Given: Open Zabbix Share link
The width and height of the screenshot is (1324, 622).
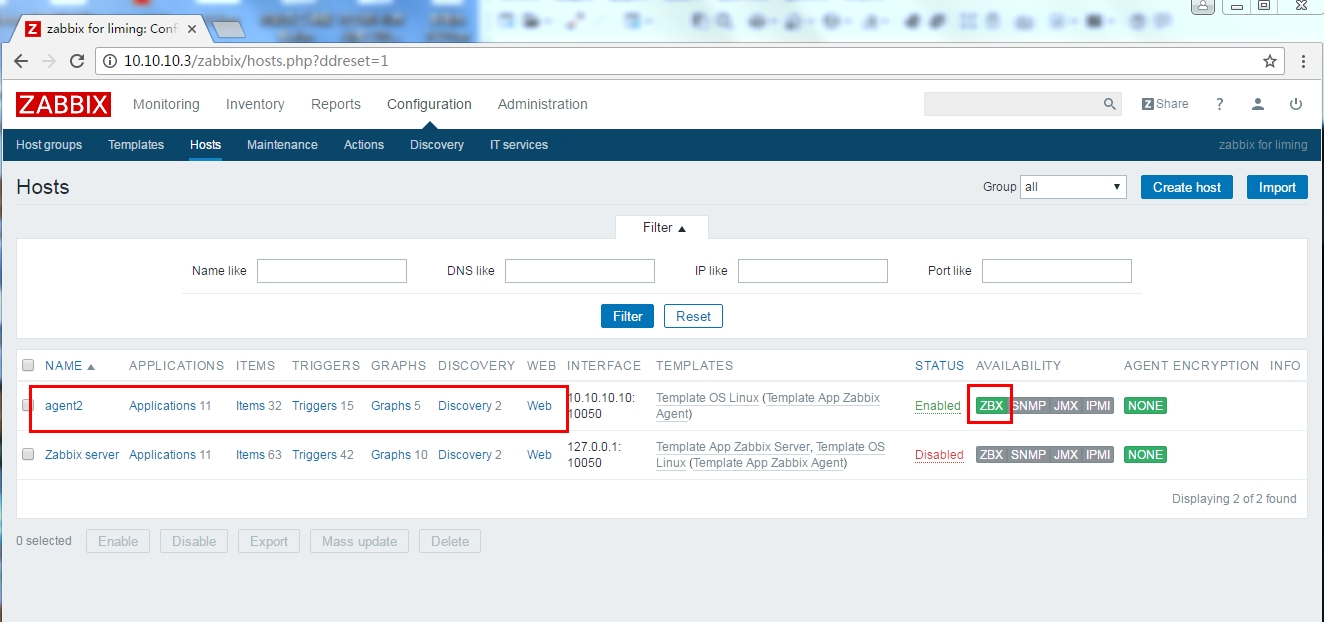Looking at the screenshot, I should click(x=1165, y=104).
